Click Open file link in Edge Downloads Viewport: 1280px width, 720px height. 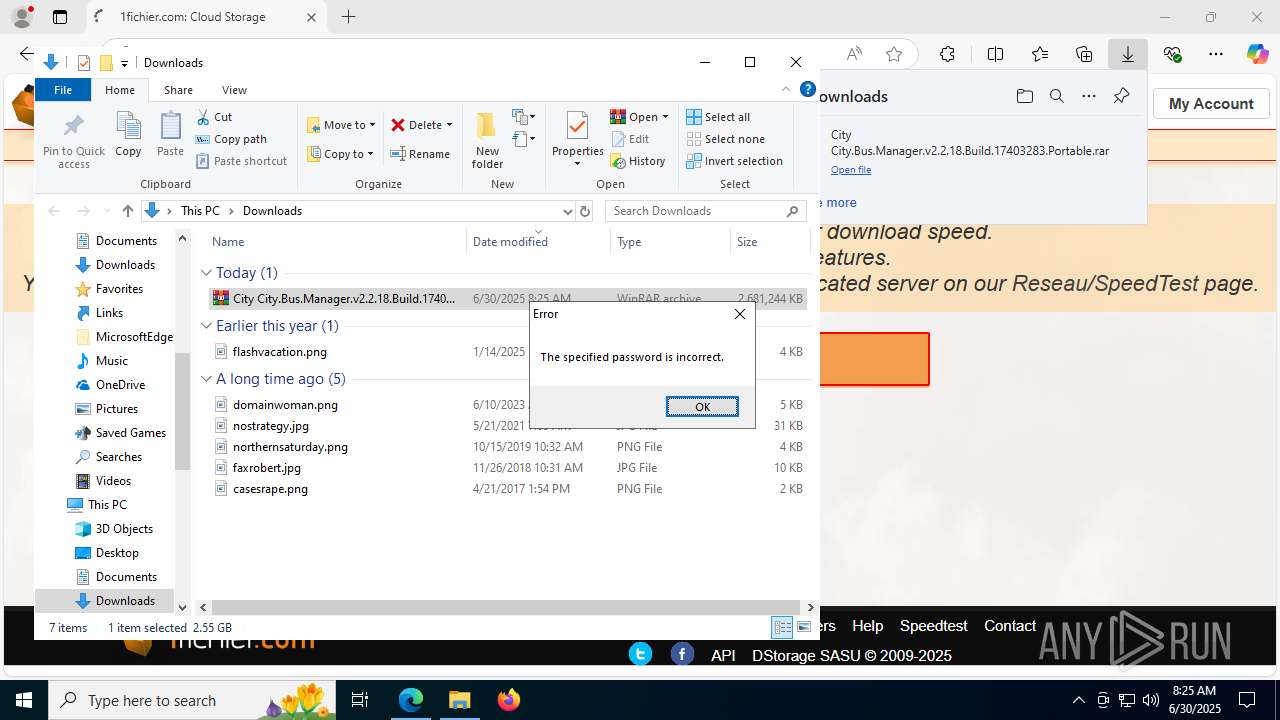(851, 170)
